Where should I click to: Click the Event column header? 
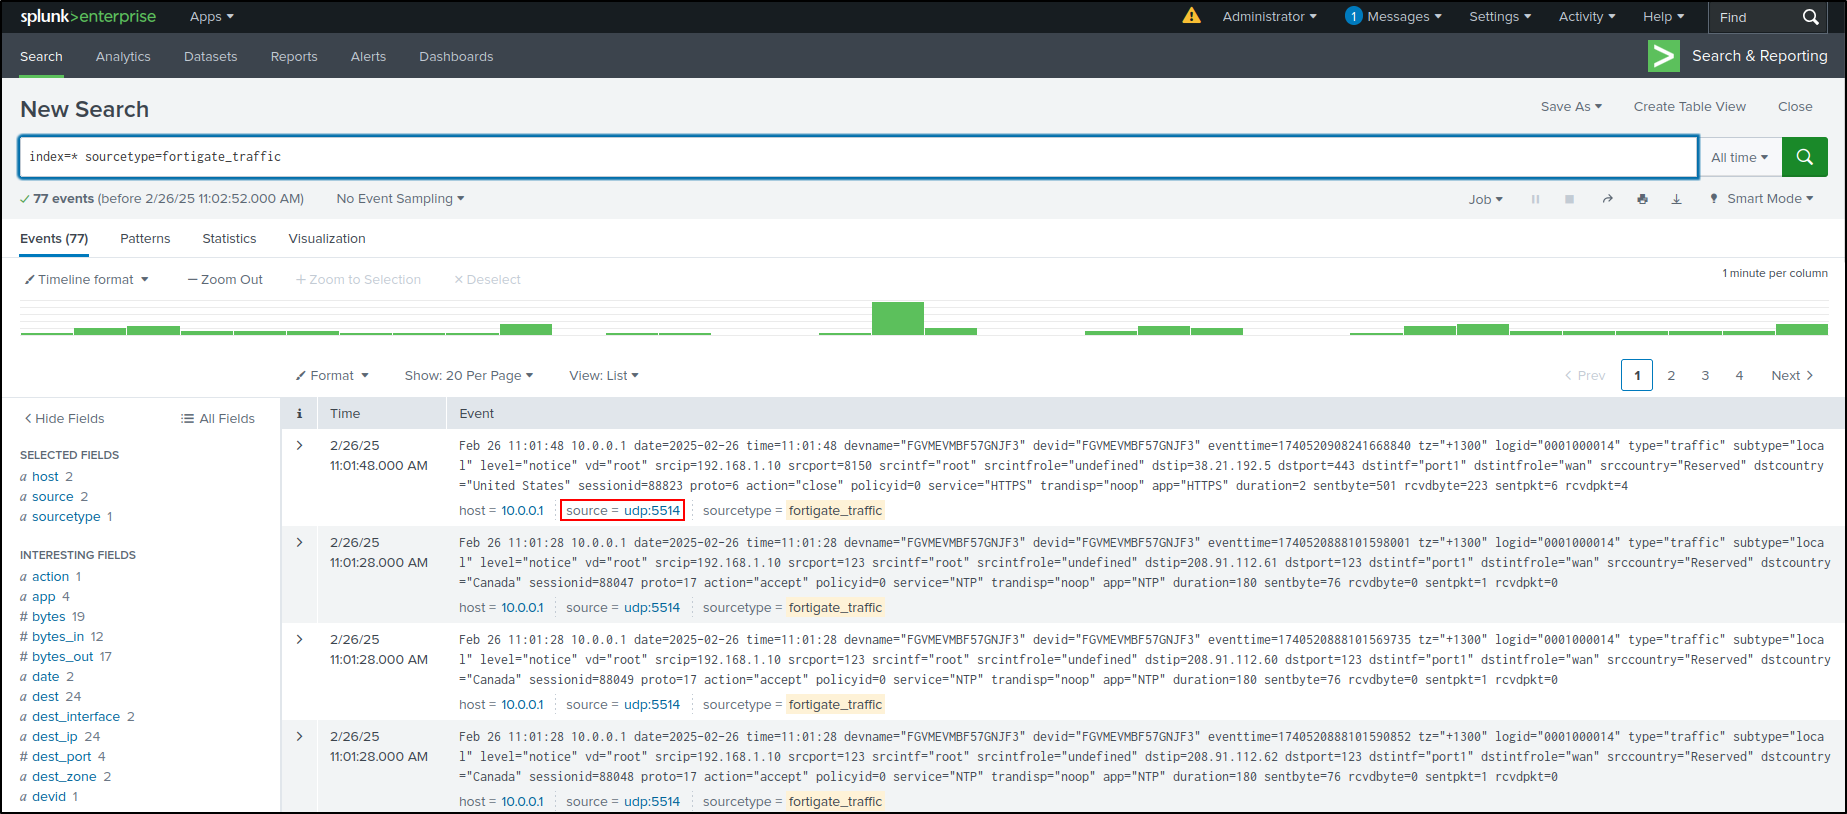point(477,414)
